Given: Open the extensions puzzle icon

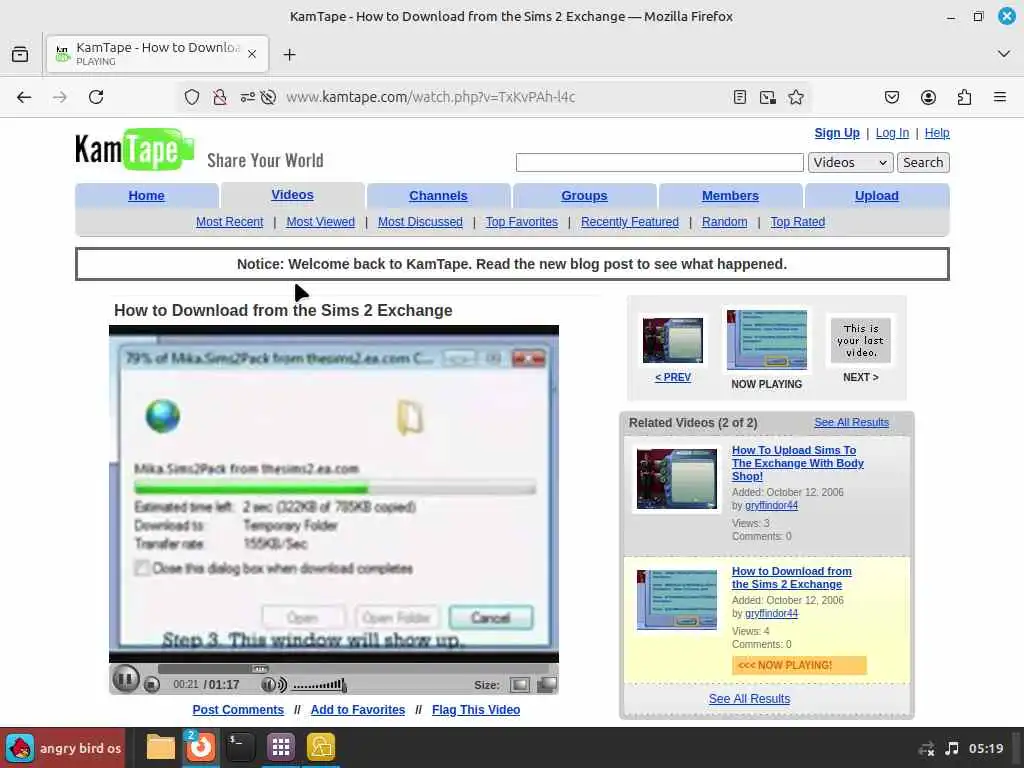Looking at the screenshot, I should click(965, 97).
